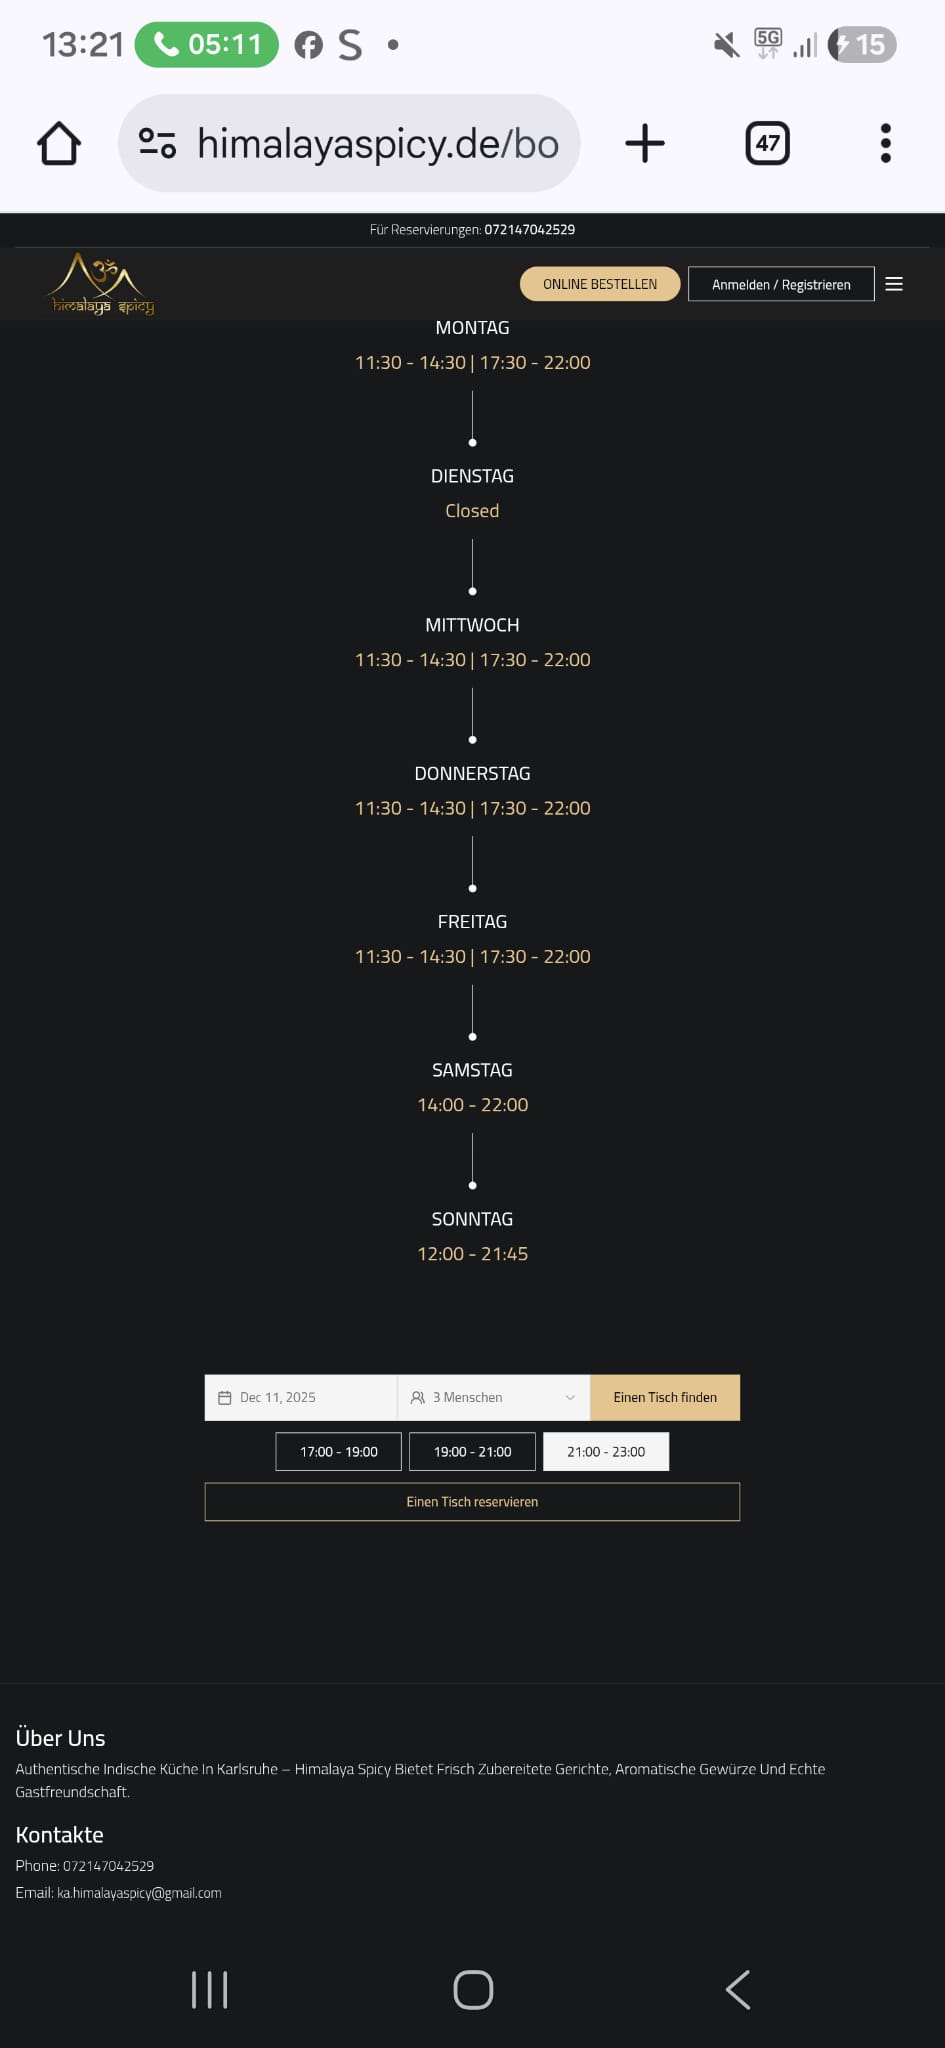Open the Dec 11, 2025 date picker
The width and height of the screenshot is (945, 2048).
(300, 1398)
